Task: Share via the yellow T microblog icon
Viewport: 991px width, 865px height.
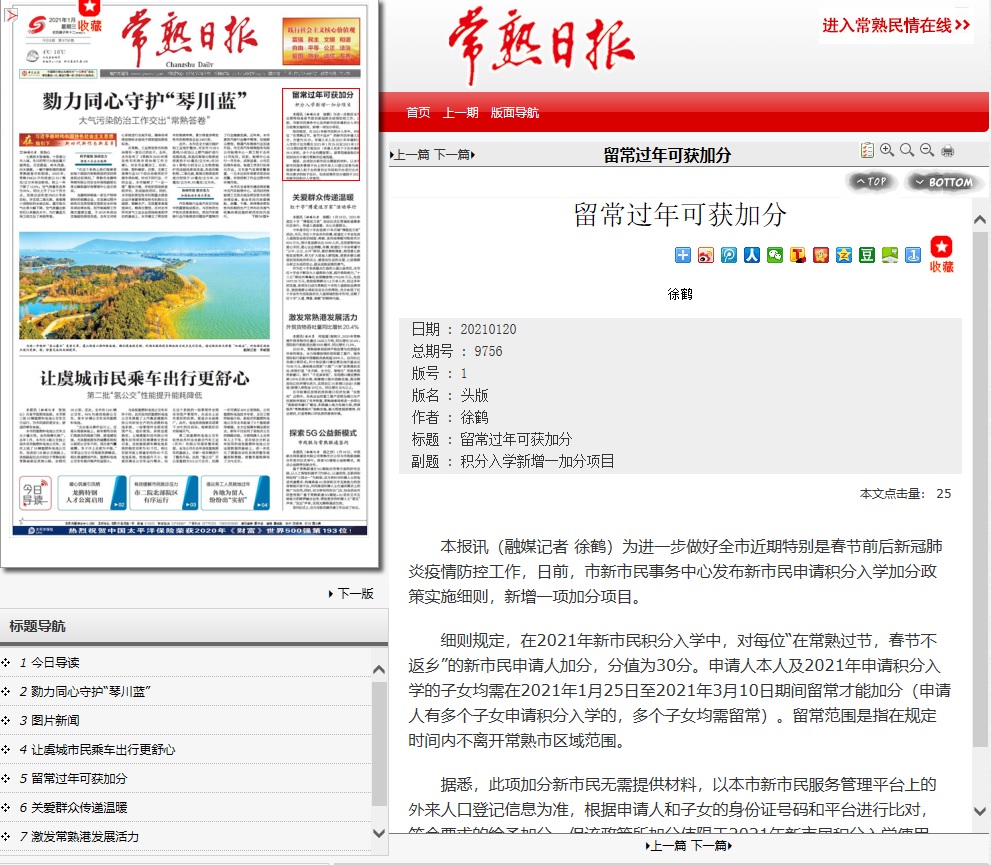Action: (798, 255)
